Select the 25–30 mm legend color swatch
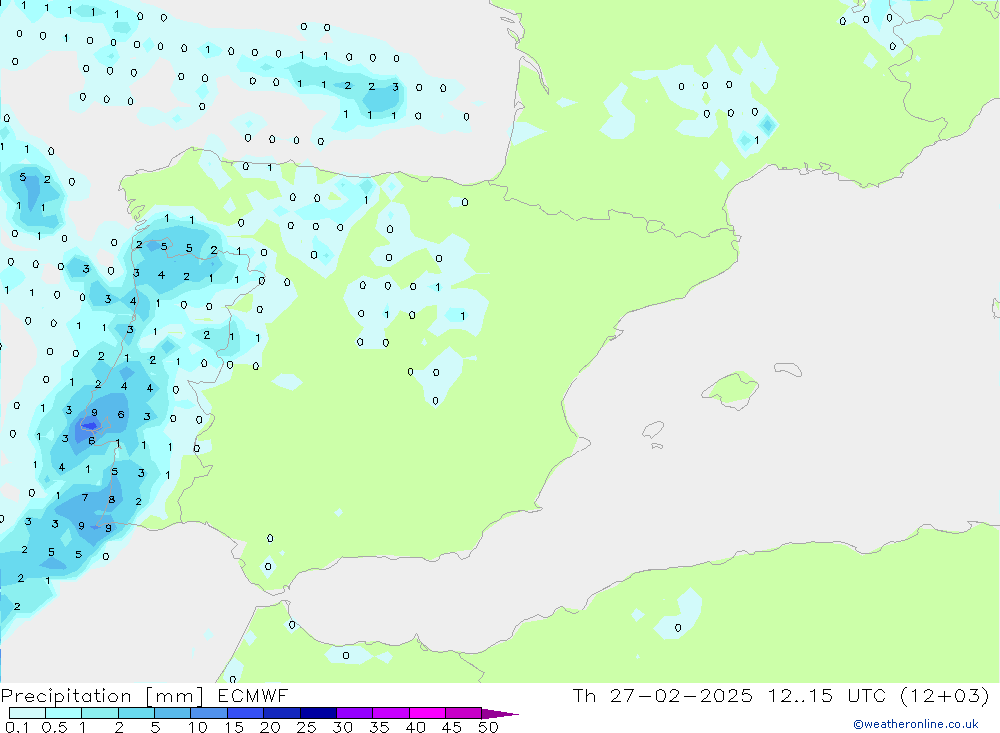The image size is (1000, 733). pos(318,713)
